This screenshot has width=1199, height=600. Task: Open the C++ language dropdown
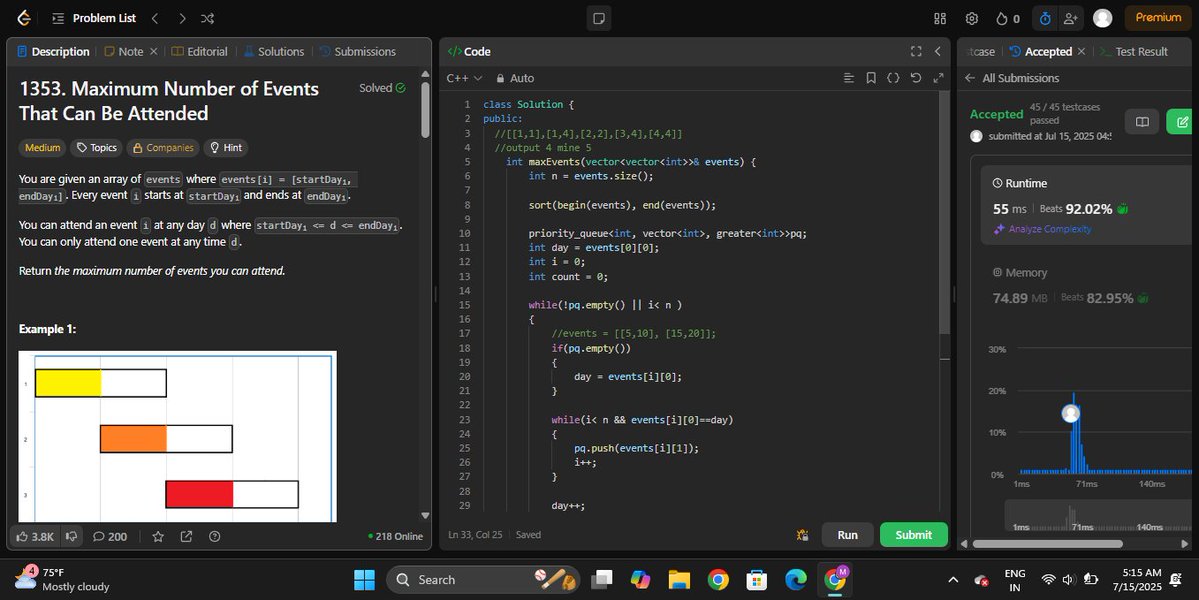(x=464, y=78)
